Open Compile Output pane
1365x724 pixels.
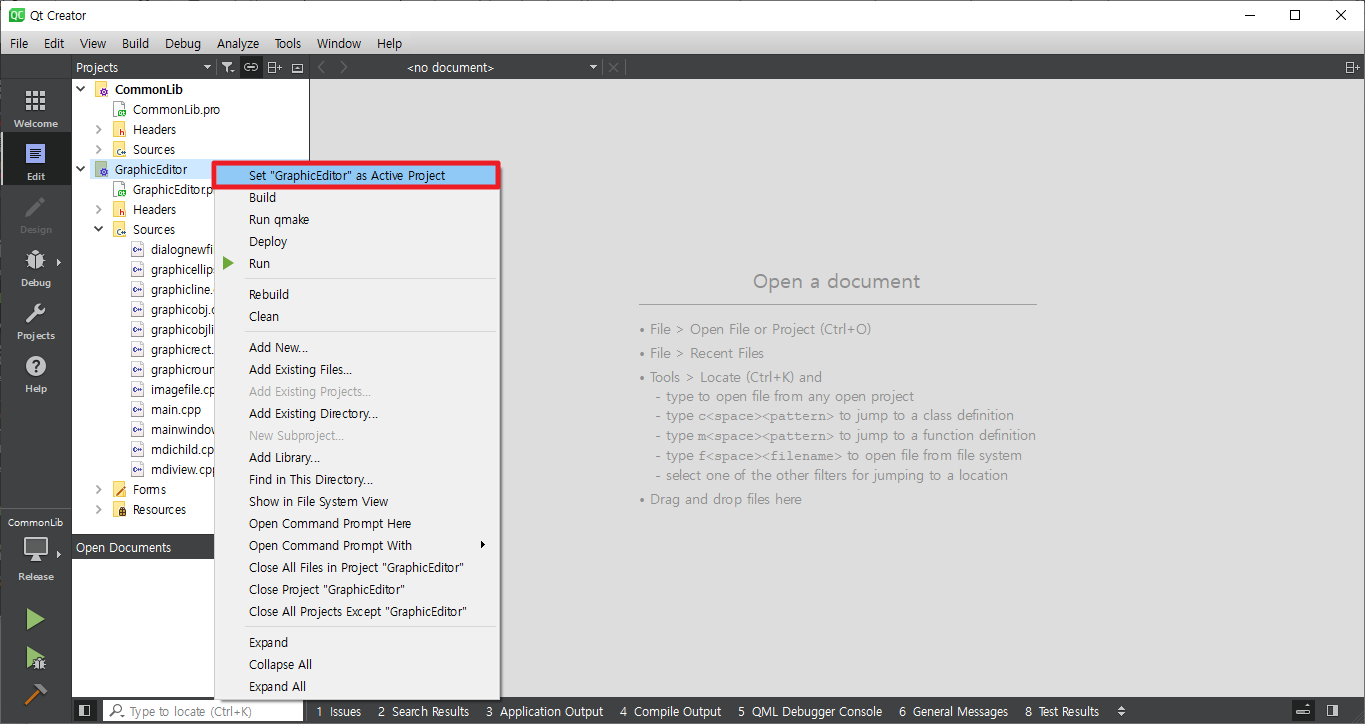coord(670,711)
